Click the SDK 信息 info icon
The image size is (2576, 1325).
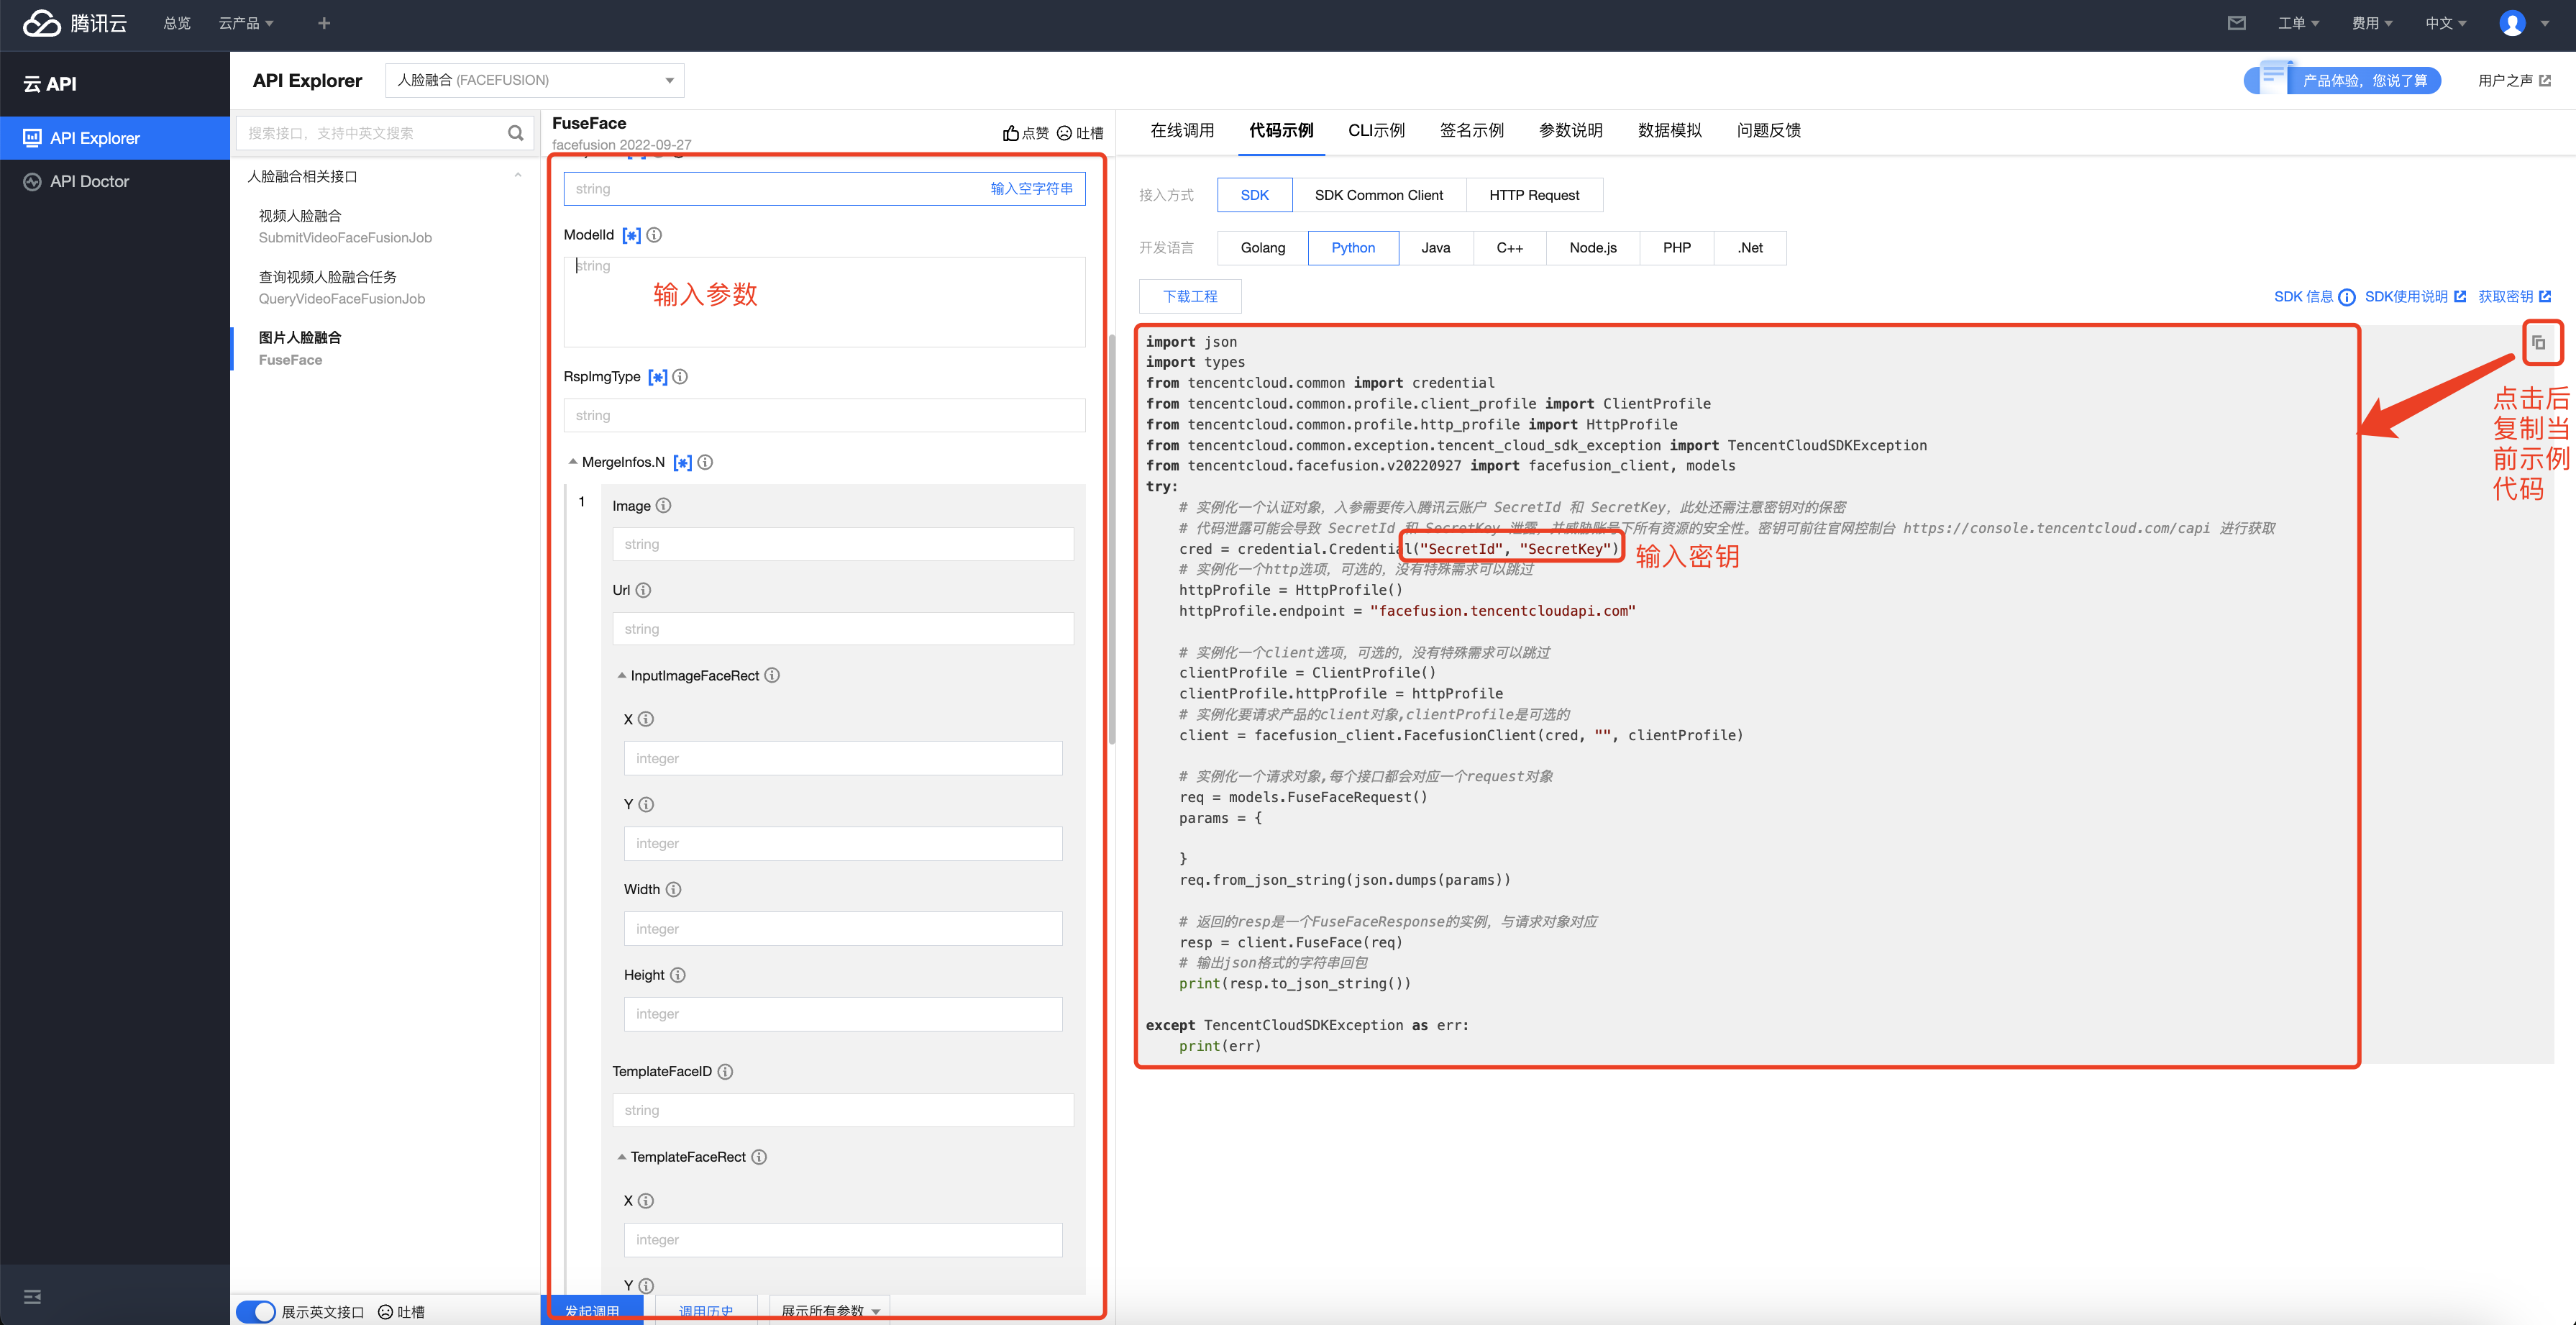[x=2346, y=297]
